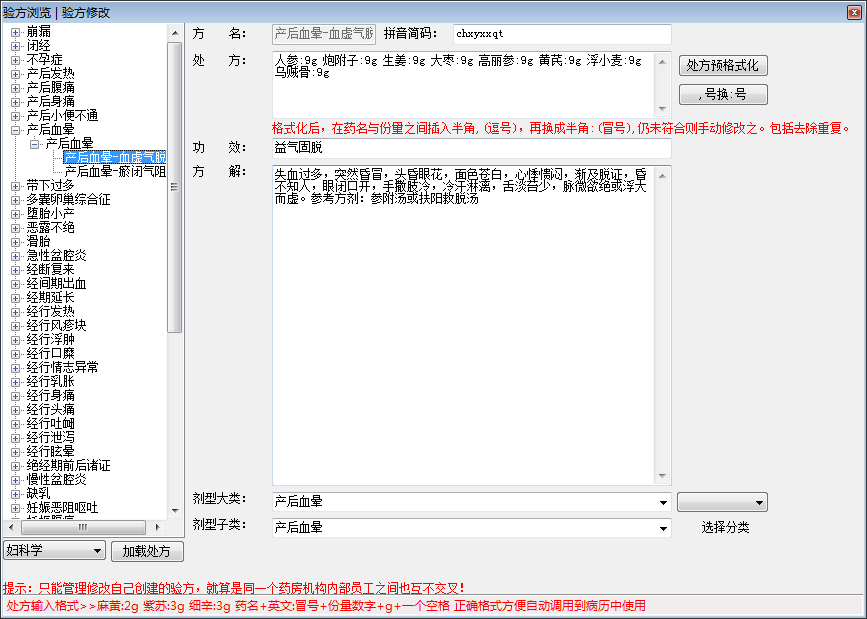Switch to the 验方浏览 tab
The height and width of the screenshot is (619, 867).
click(28, 12)
